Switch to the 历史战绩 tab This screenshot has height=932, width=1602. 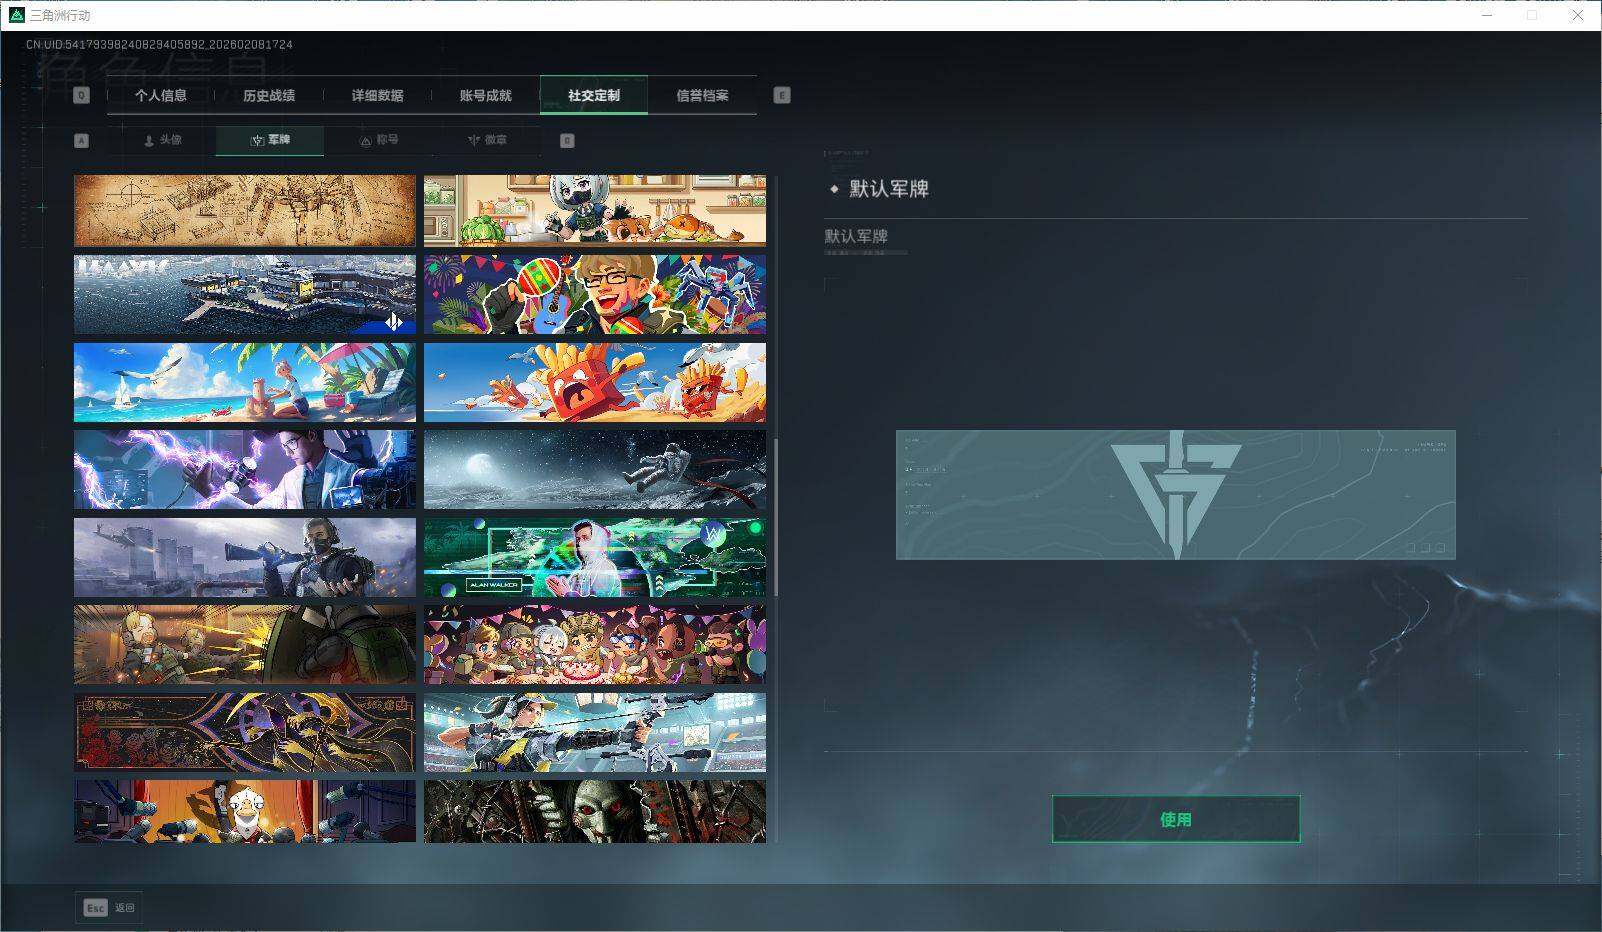269,95
